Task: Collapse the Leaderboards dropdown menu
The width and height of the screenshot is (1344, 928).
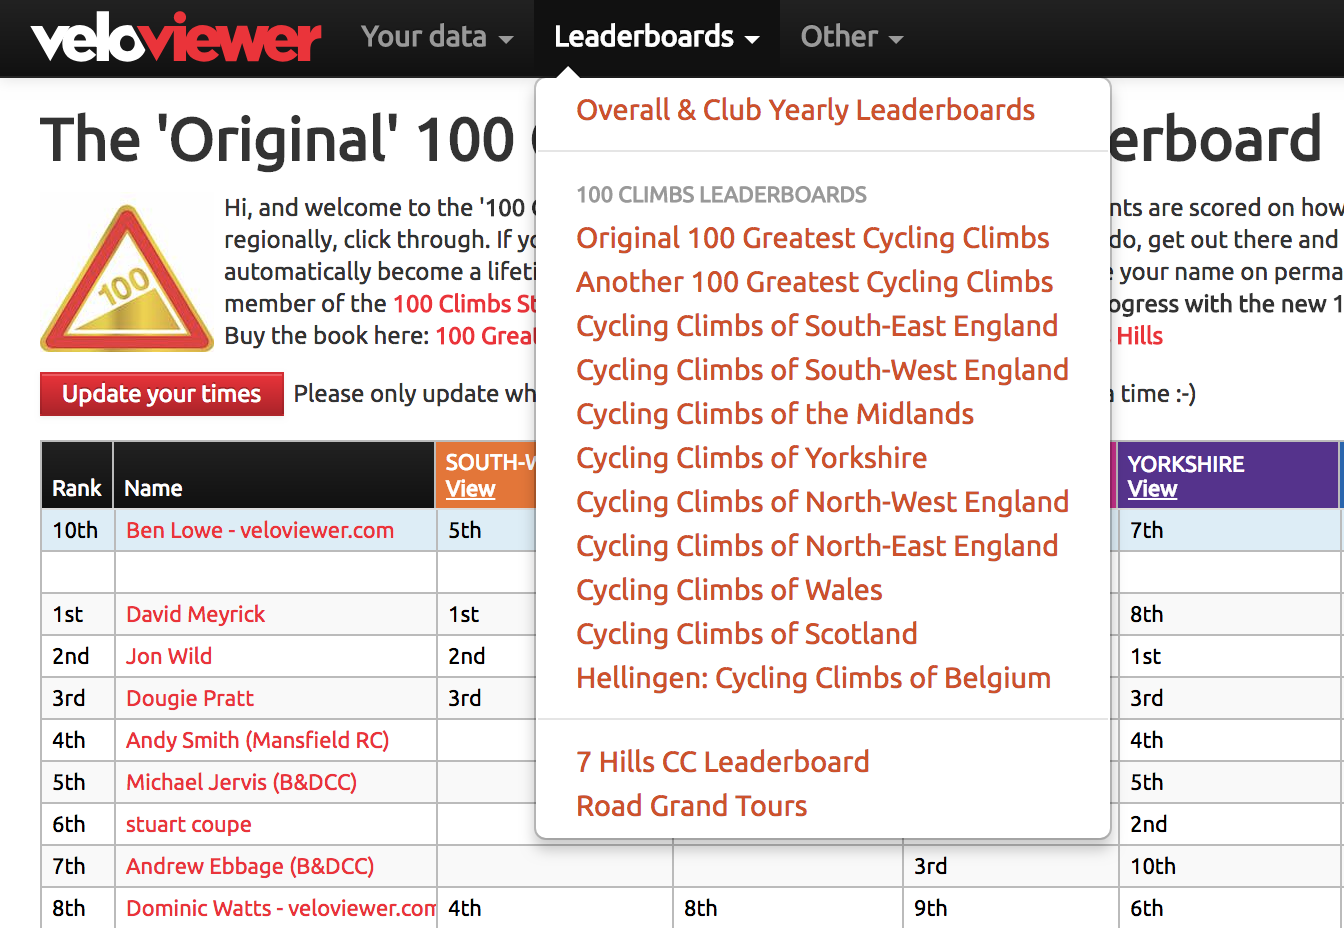Action: 656,37
